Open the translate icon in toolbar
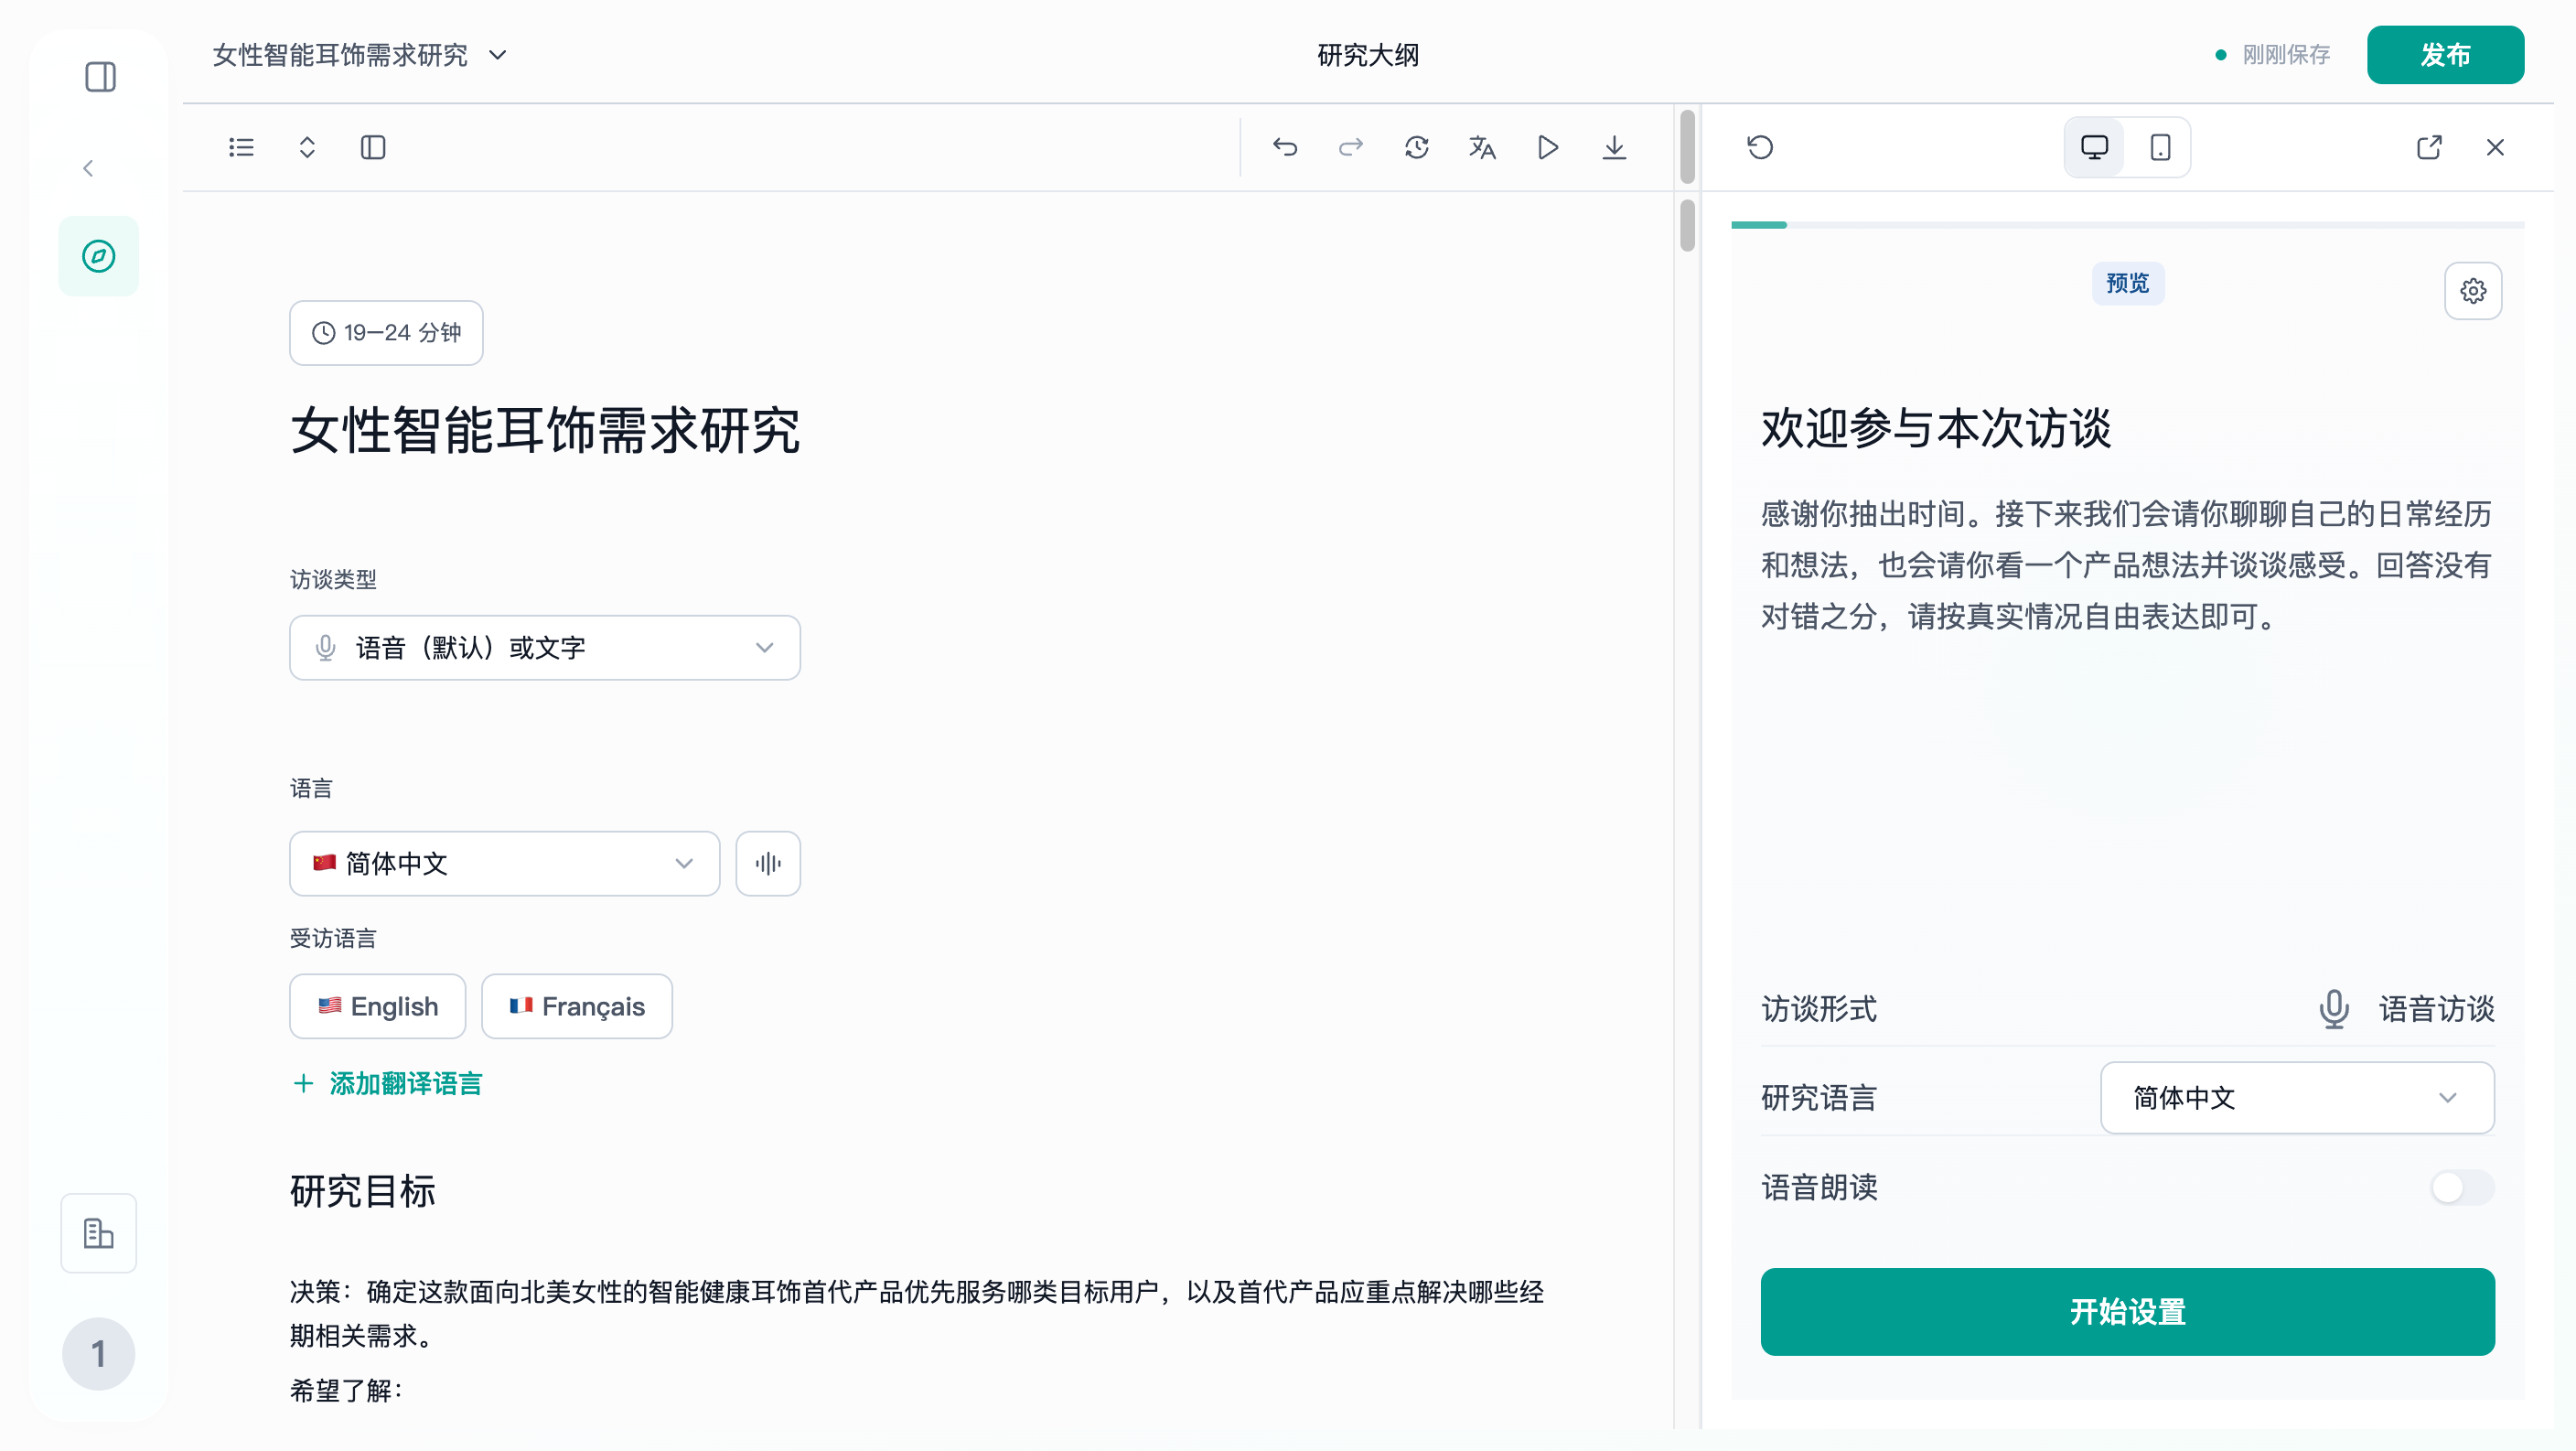The height and width of the screenshot is (1451, 2576). (1482, 148)
